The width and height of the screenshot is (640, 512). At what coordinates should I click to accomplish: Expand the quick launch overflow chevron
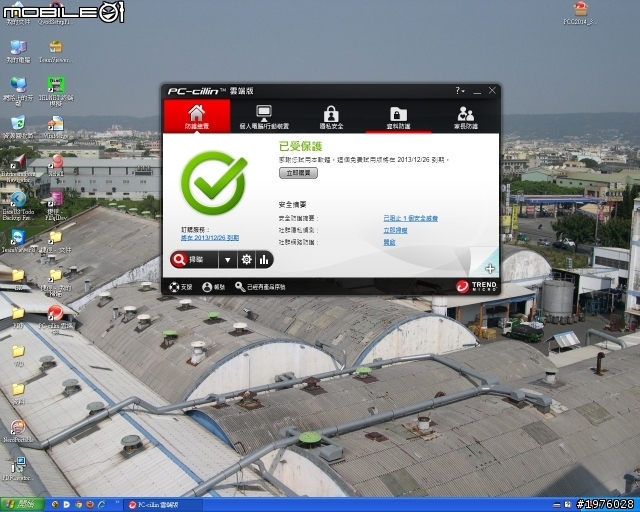pyautogui.click(x=118, y=502)
